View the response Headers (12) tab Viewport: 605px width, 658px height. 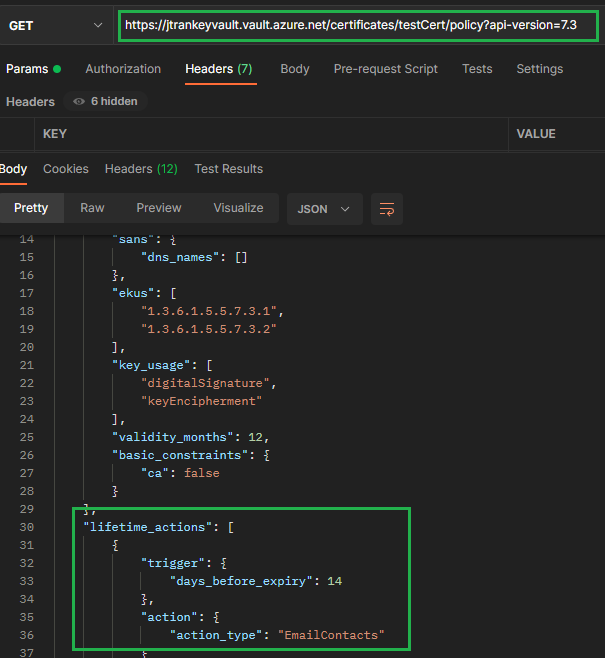tap(141, 169)
